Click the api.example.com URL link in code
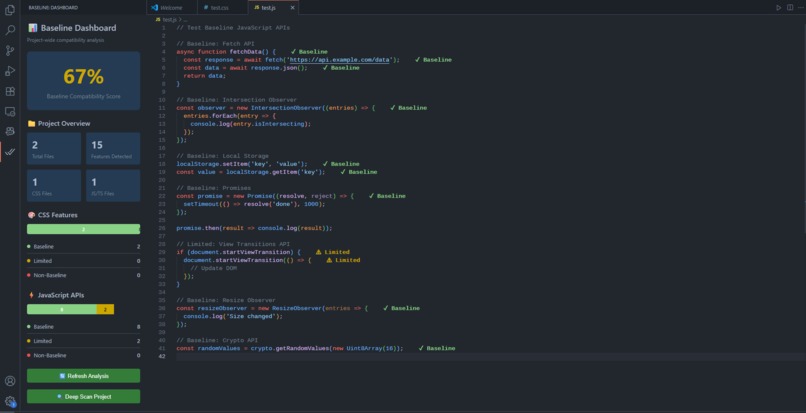This screenshot has width=806, height=413. pyautogui.click(x=340, y=60)
